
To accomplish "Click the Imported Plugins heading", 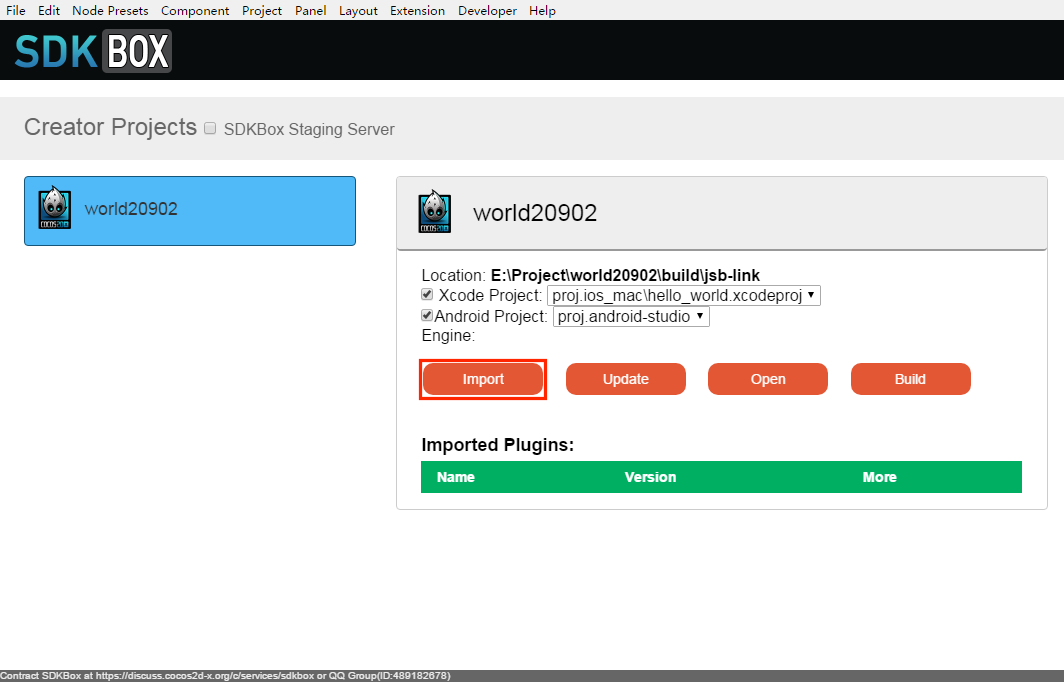I will [x=497, y=444].
